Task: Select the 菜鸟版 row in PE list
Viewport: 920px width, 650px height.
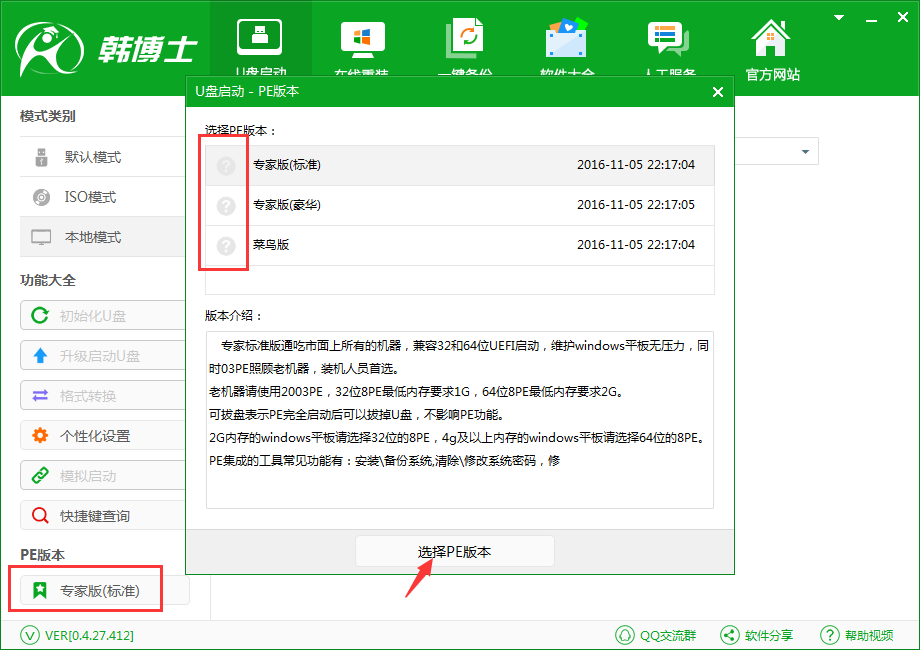Action: tap(460, 245)
